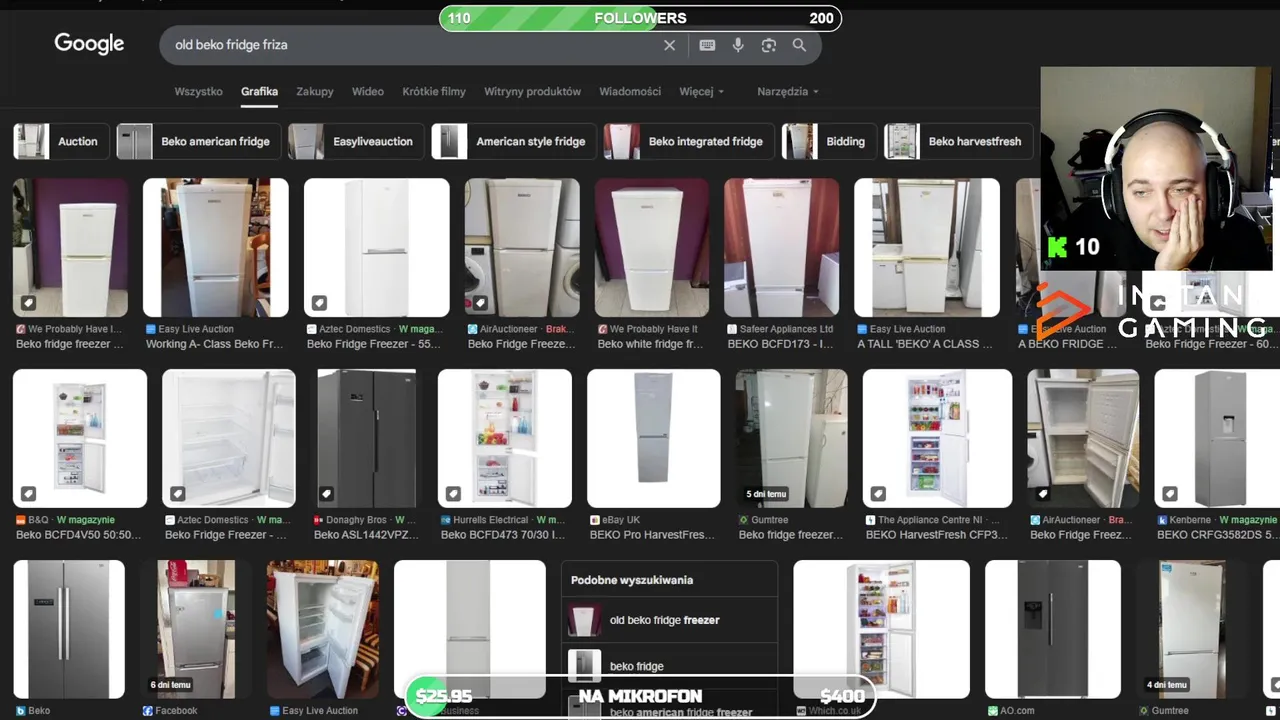Image resolution: width=1280 pixels, height=720 pixels.
Task: Click the tag icon on Kenberne fridge image
Action: pos(1169,493)
